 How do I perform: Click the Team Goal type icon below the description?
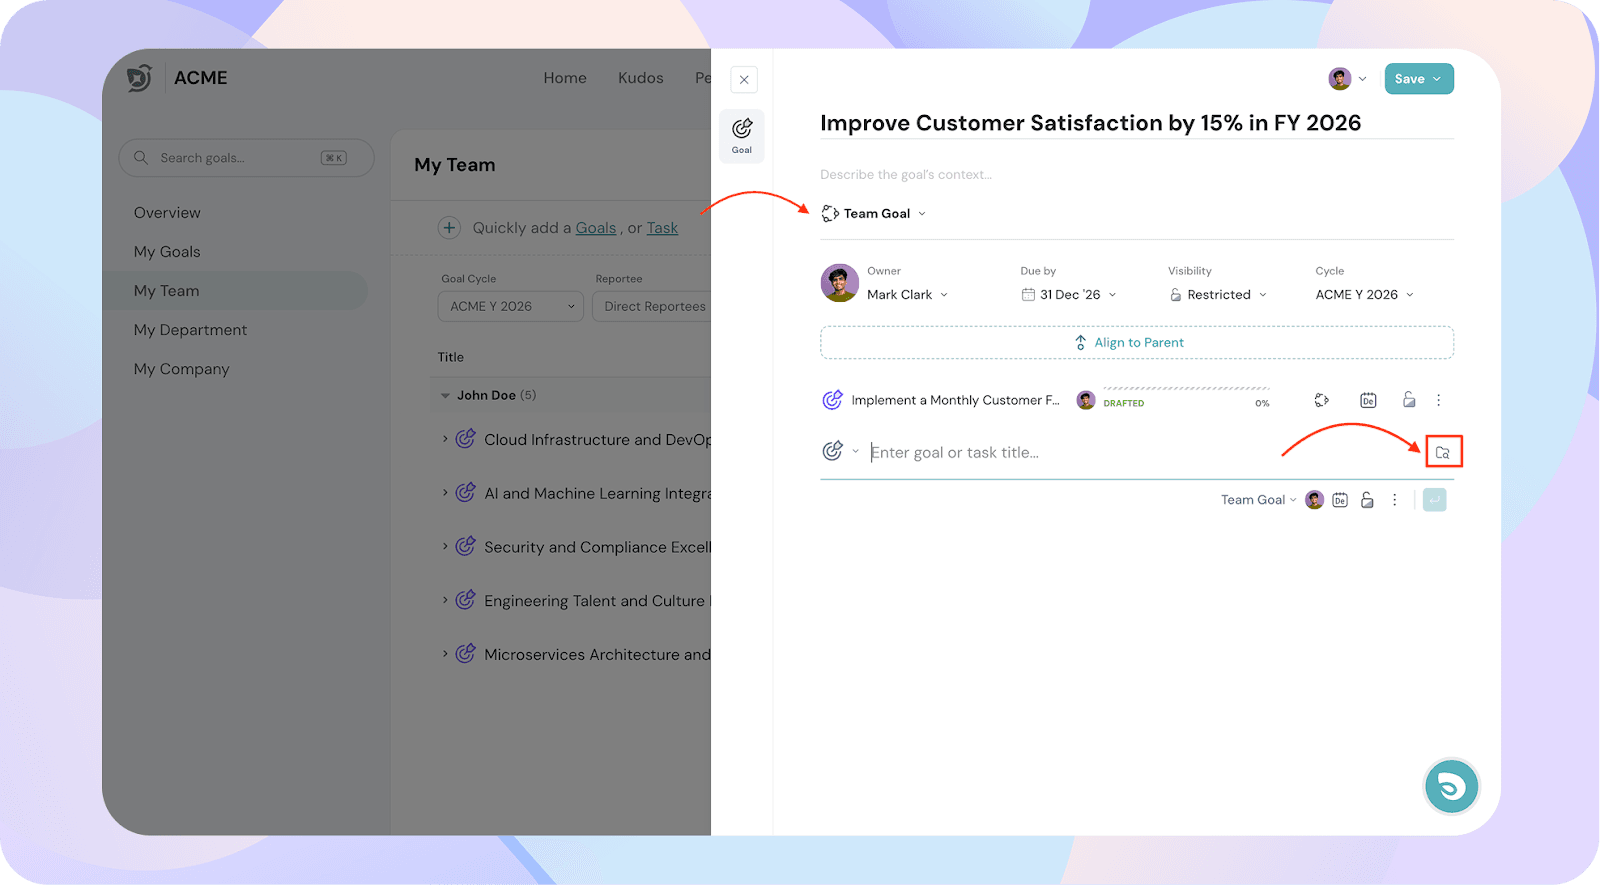[830, 213]
